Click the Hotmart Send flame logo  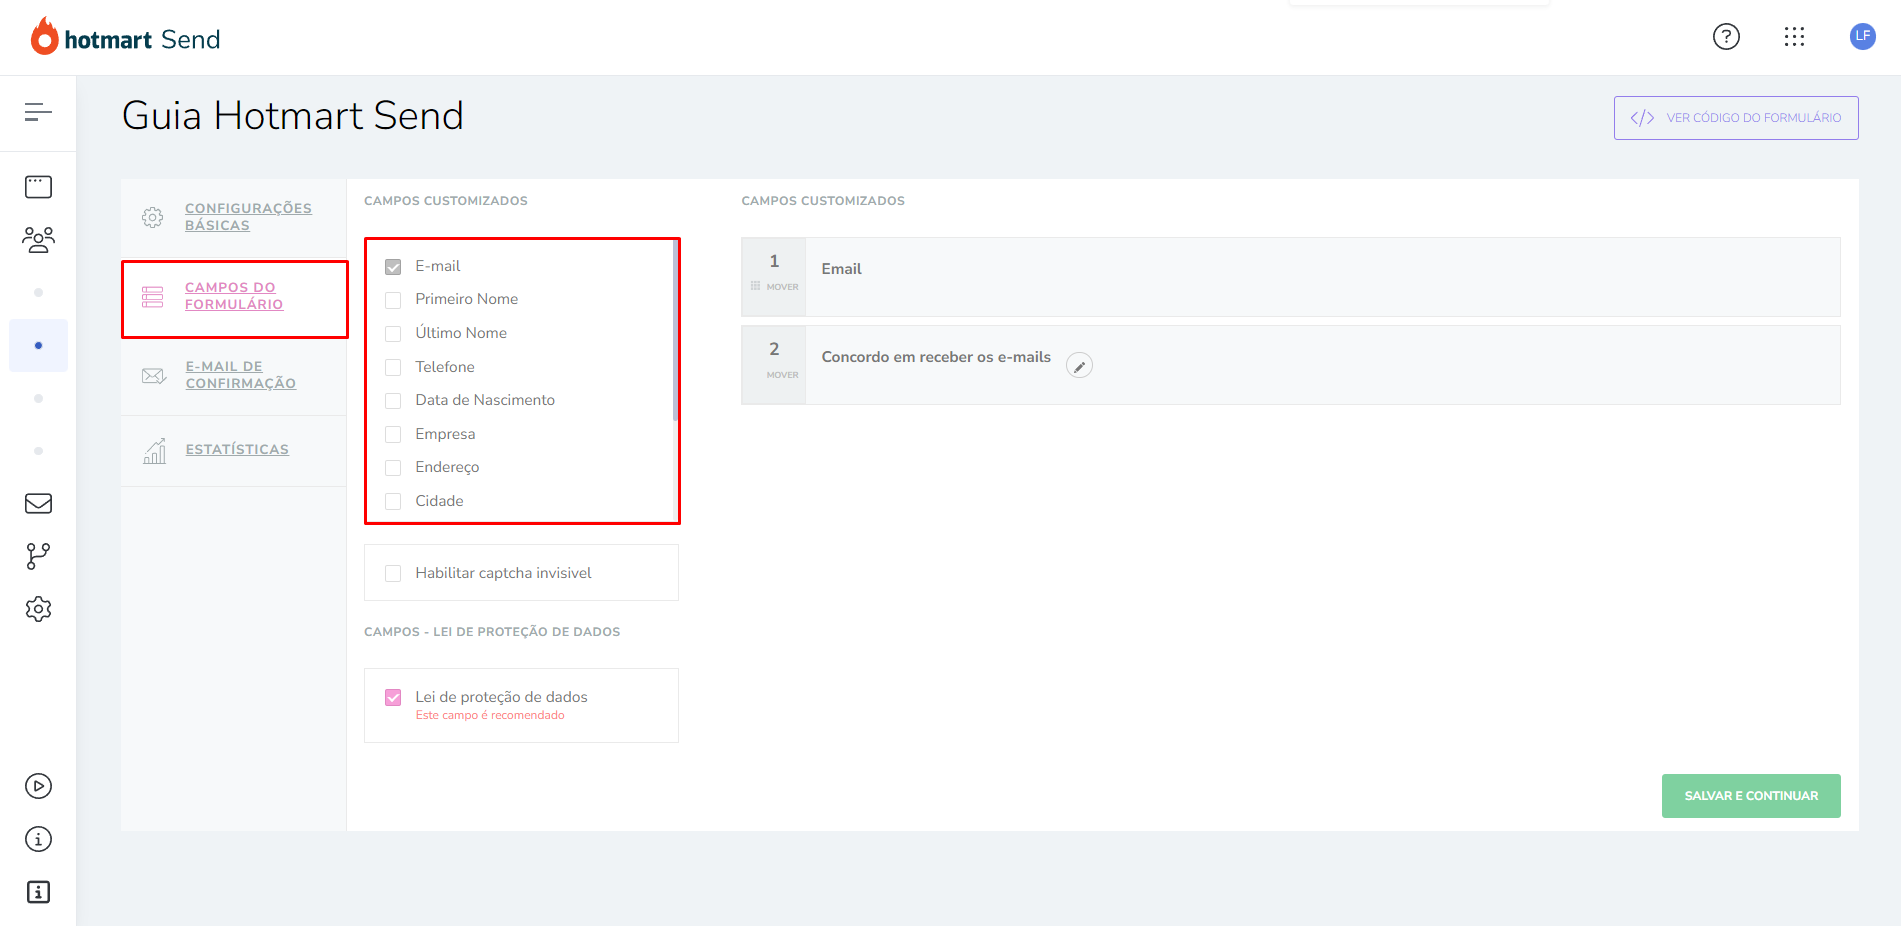[x=44, y=36]
